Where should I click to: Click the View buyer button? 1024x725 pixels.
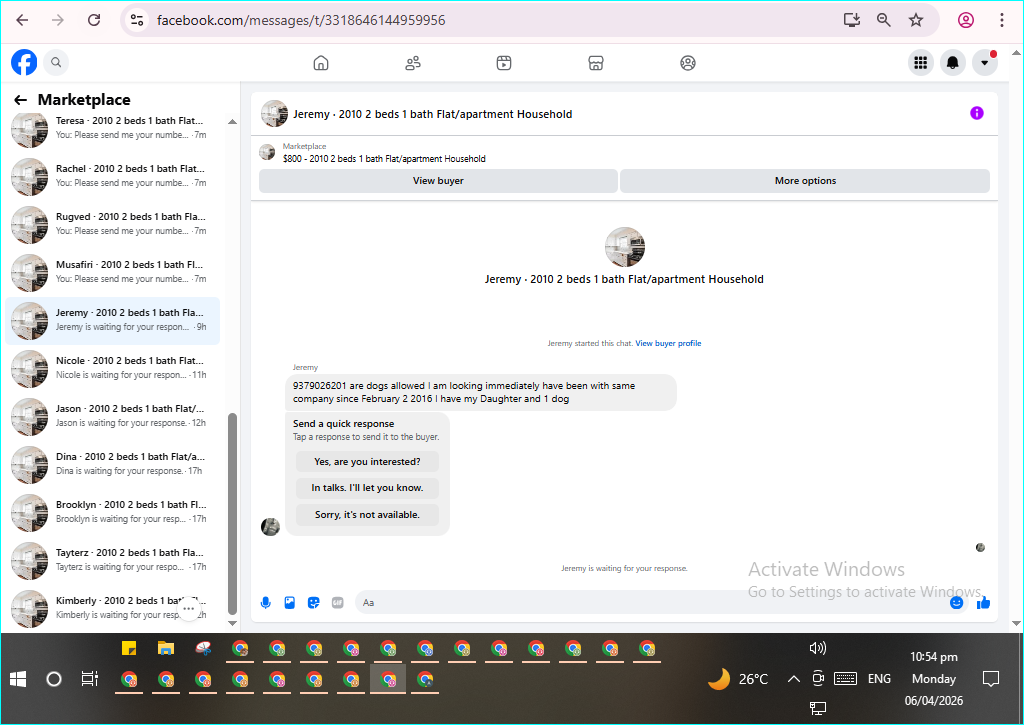[438, 181]
